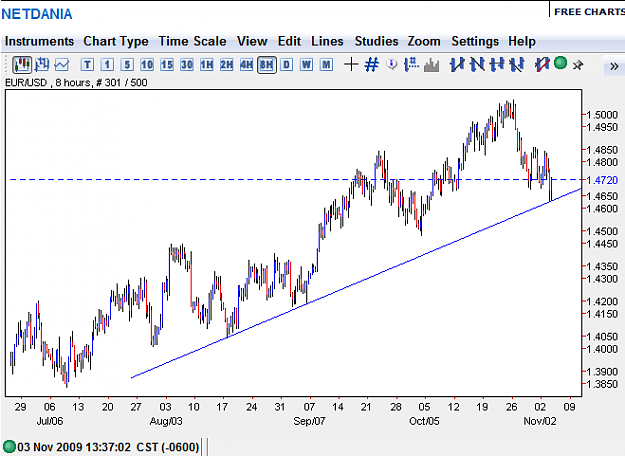Select the falling line tool before the red-line icon

pos(517,65)
